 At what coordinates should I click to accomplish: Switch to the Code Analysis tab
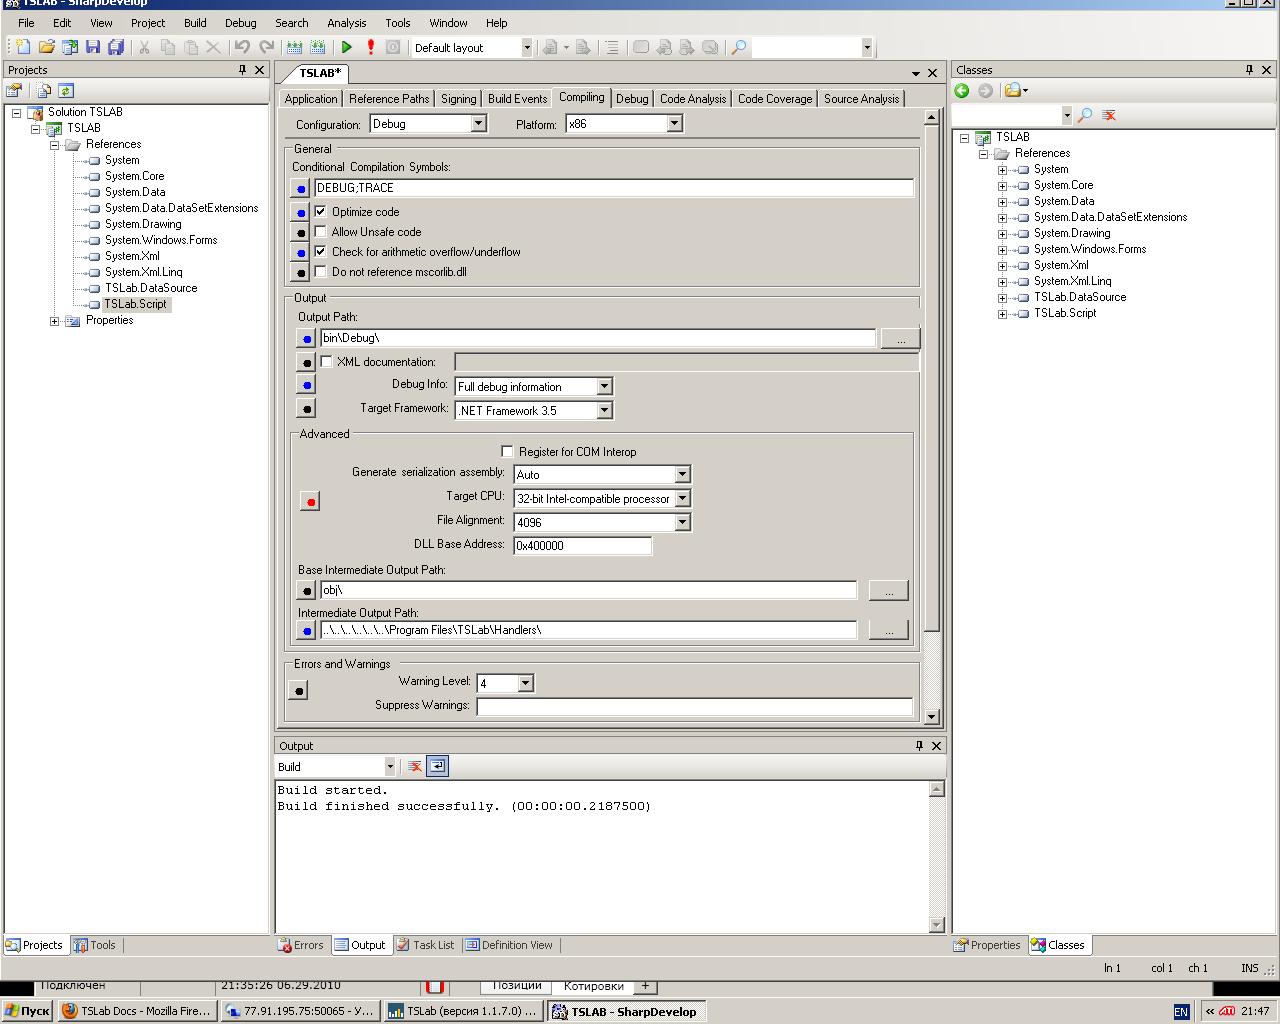point(692,98)
